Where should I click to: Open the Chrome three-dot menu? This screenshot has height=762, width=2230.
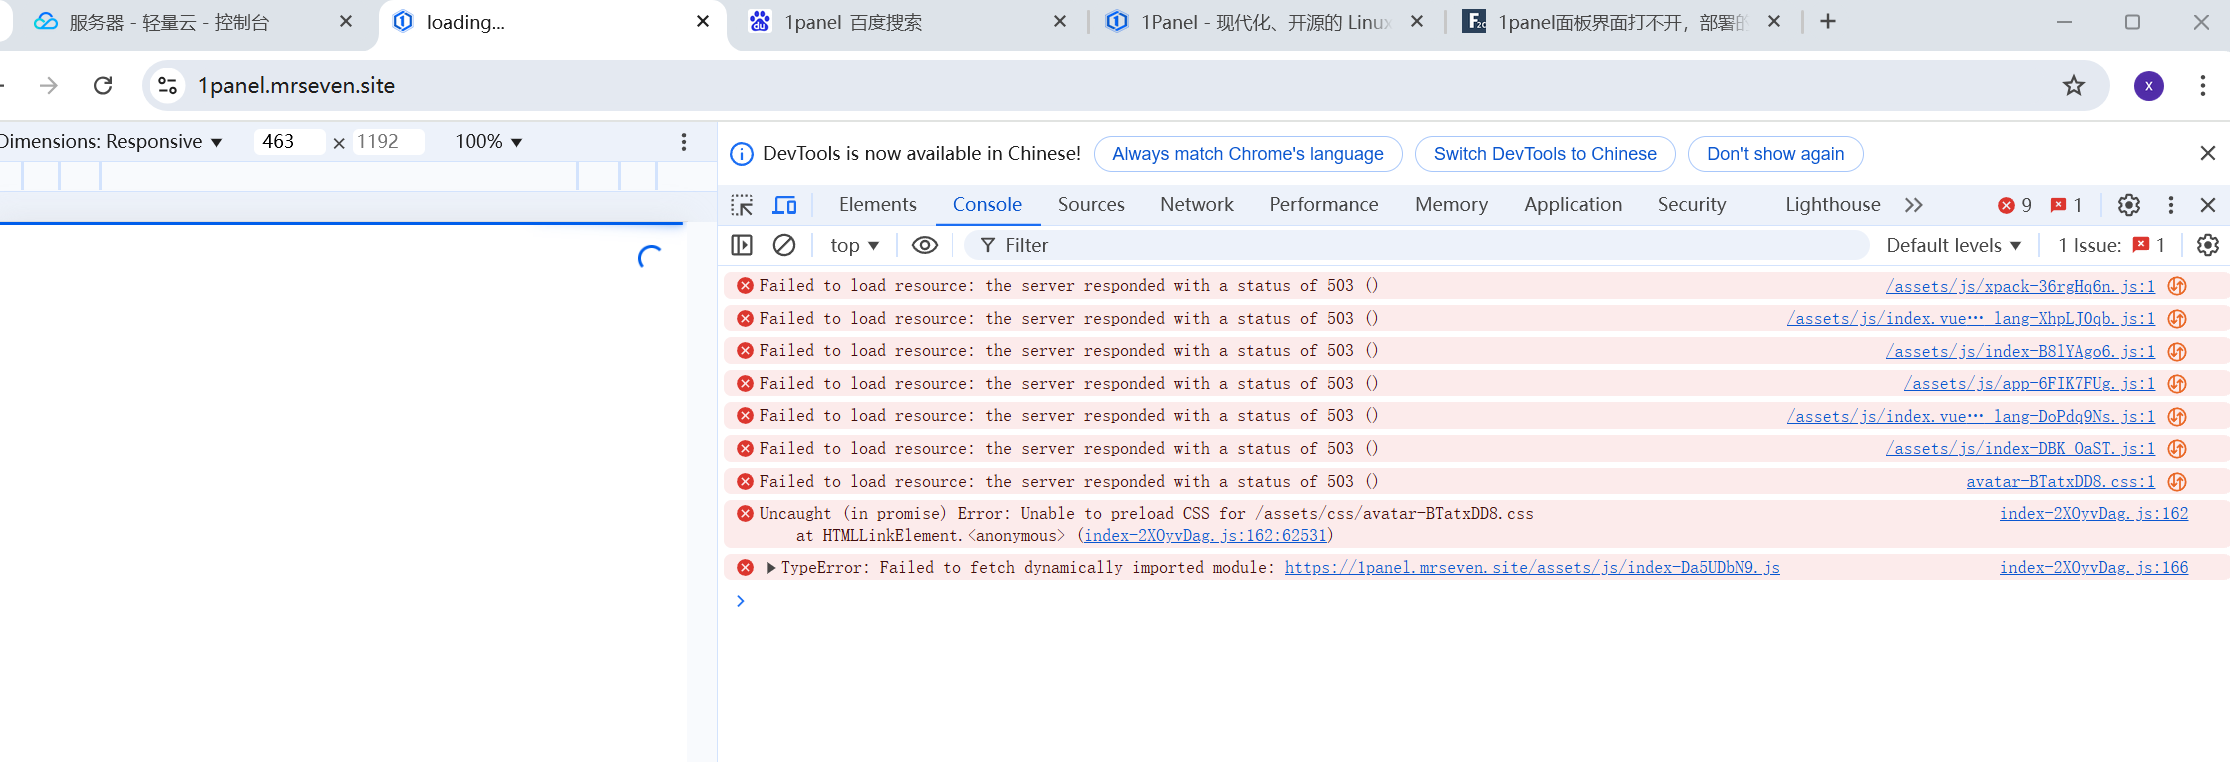pos(2203,86)
